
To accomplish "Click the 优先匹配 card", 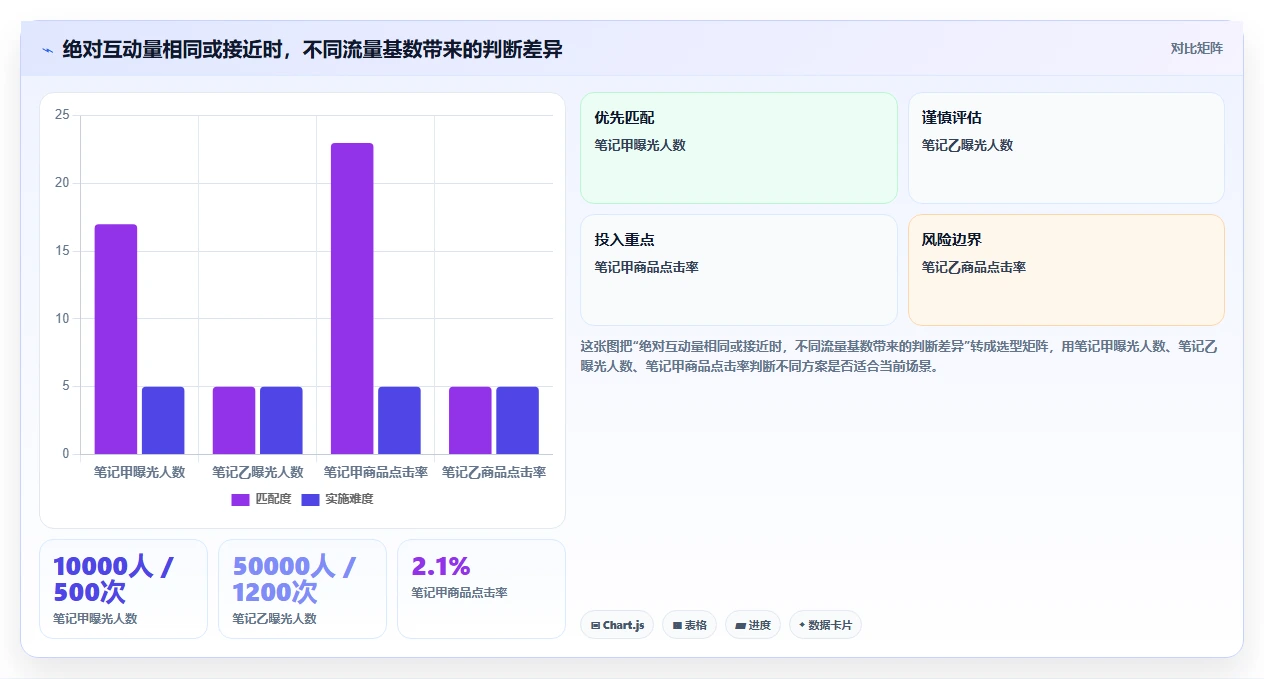I will (x=739, y=148).
